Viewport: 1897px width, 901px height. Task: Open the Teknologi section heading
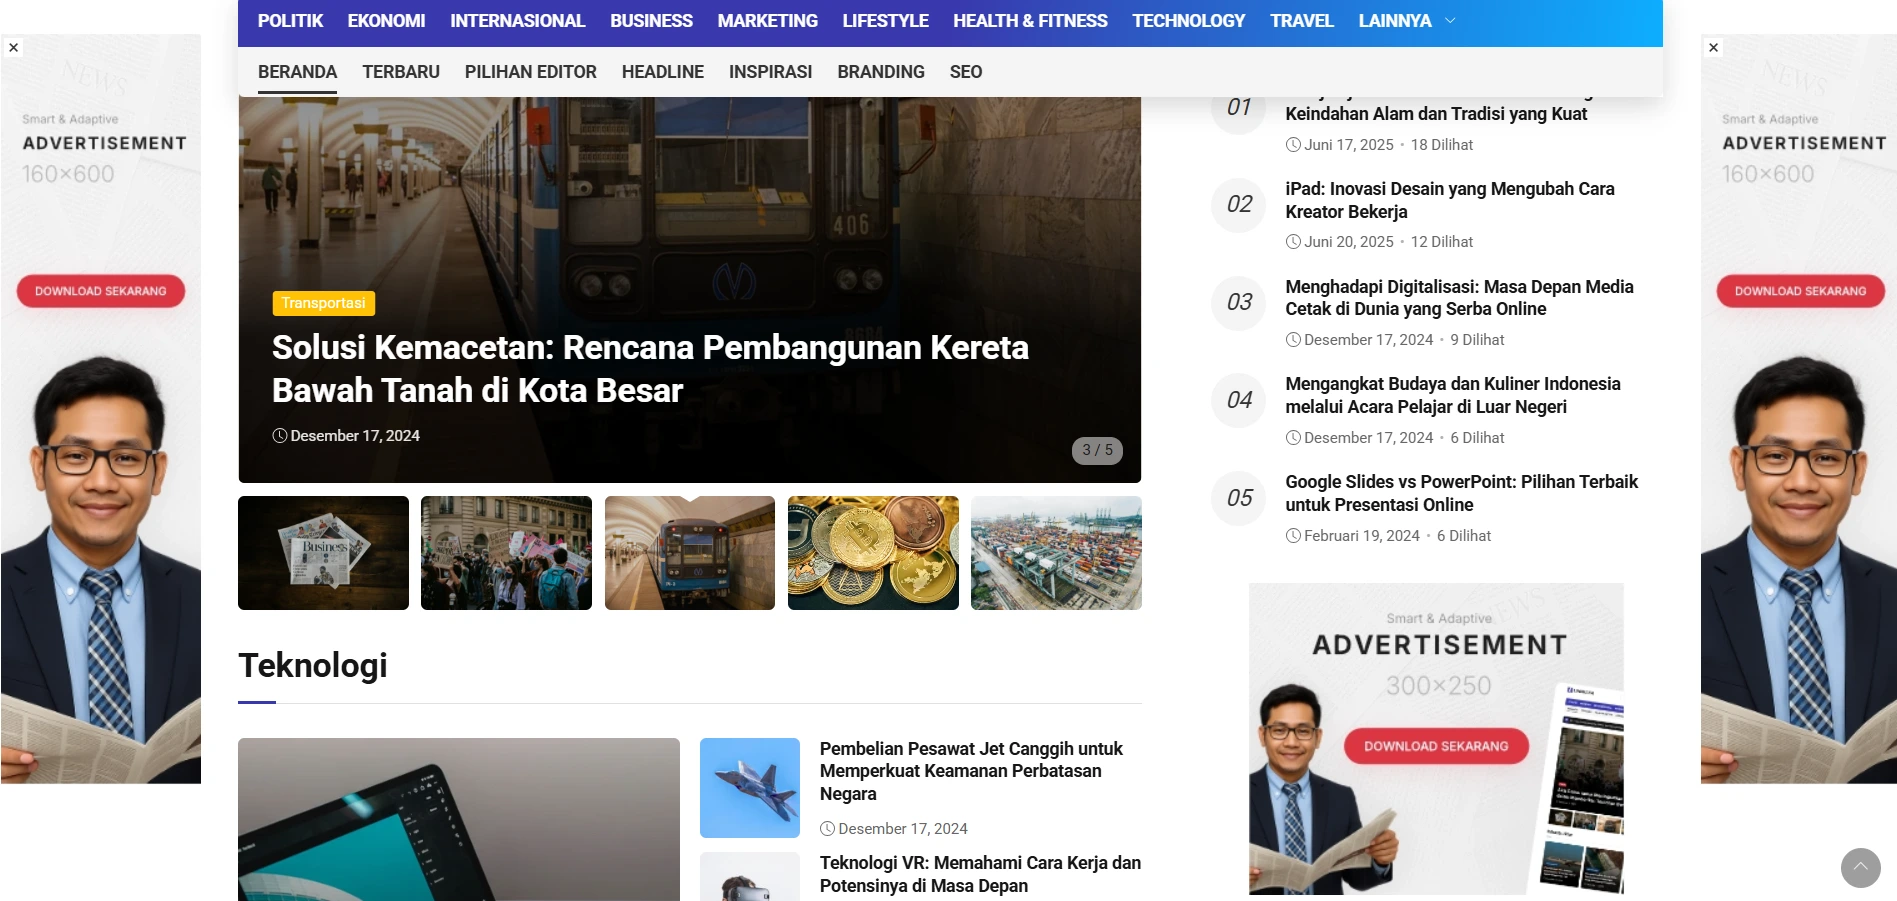pos(313,665)
